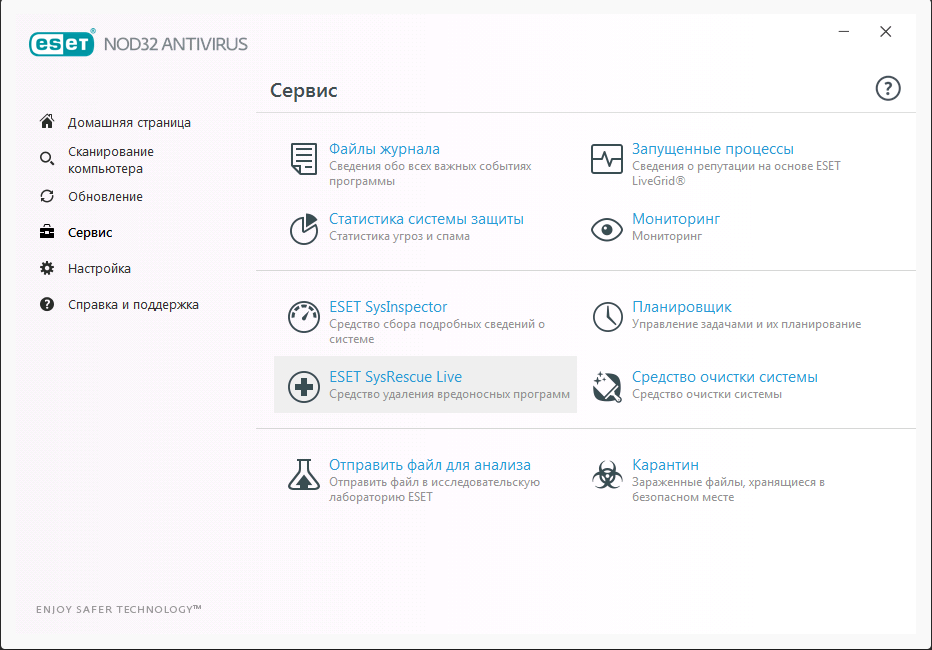
Task: Click the home icon beside Домашняя страница
Action: point(47,122)
